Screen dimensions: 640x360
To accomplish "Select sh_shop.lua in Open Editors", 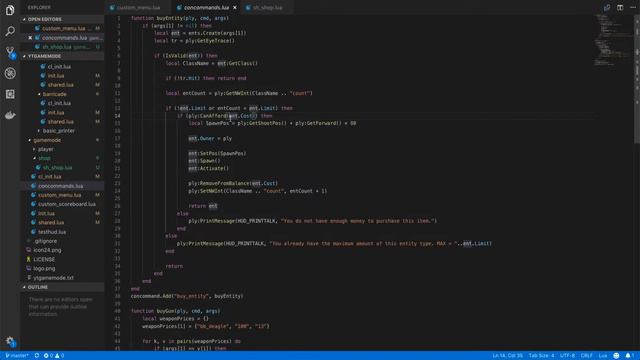I will (x=62, y=47).
